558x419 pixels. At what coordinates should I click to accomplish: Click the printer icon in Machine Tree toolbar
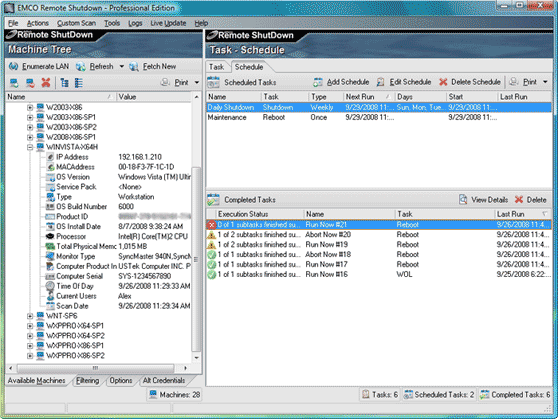(165, 83)
